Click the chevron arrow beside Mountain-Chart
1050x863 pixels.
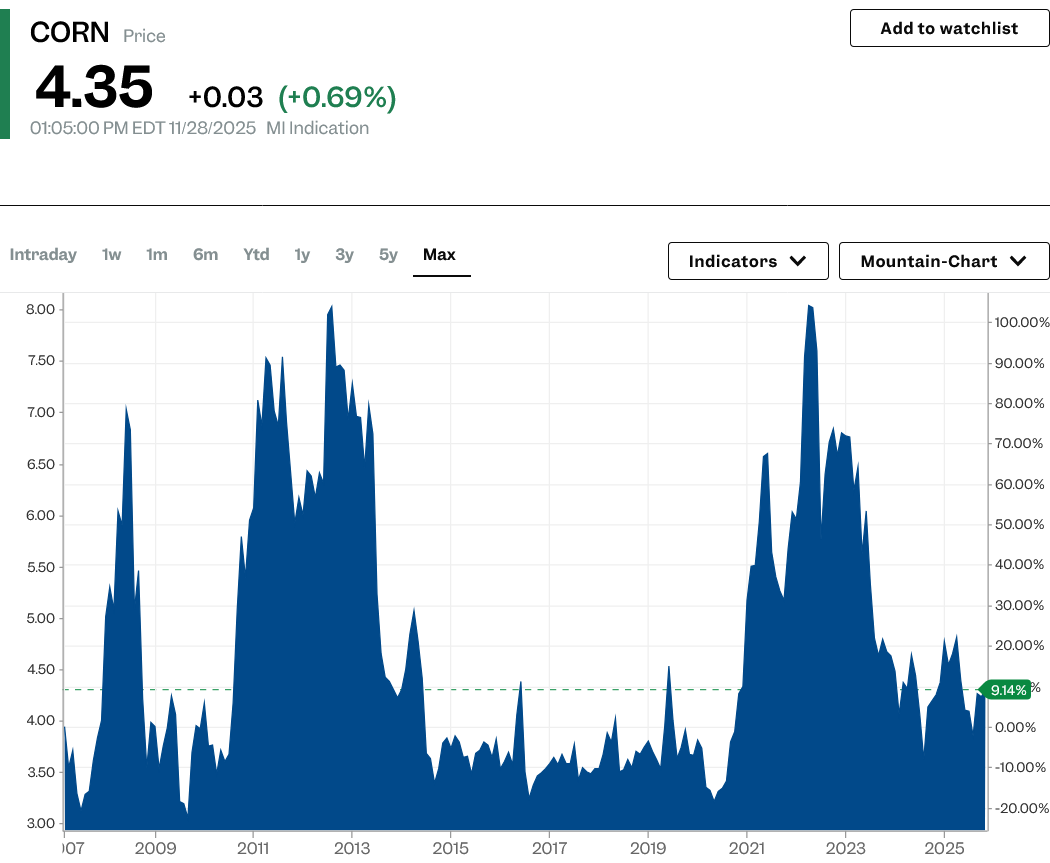click(1018, 261)
